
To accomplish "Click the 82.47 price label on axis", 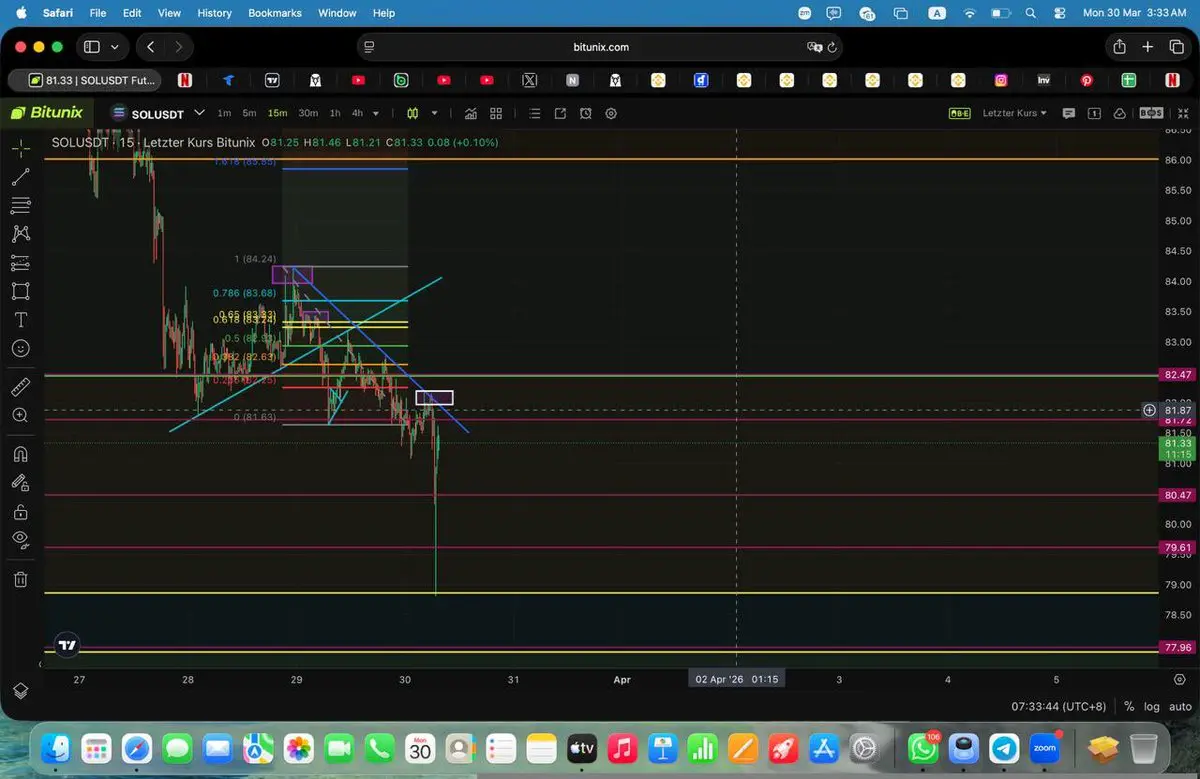I will (1179, 375).
